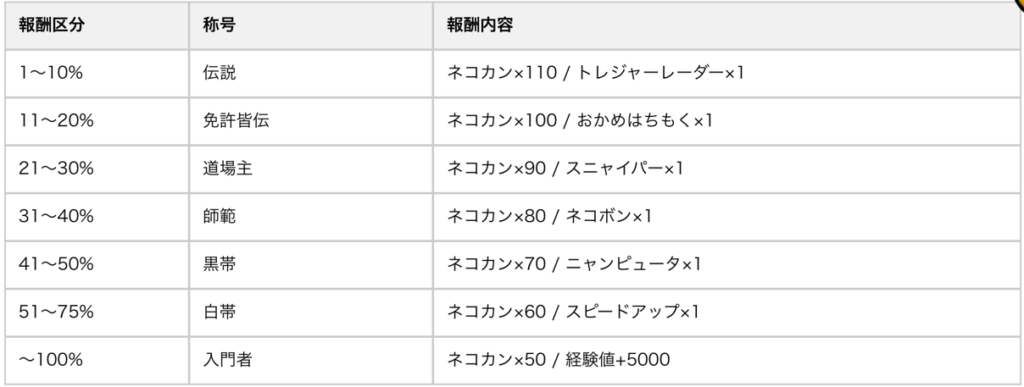
Task: Click the 報酬内容 column header
Action: point(726,25)
